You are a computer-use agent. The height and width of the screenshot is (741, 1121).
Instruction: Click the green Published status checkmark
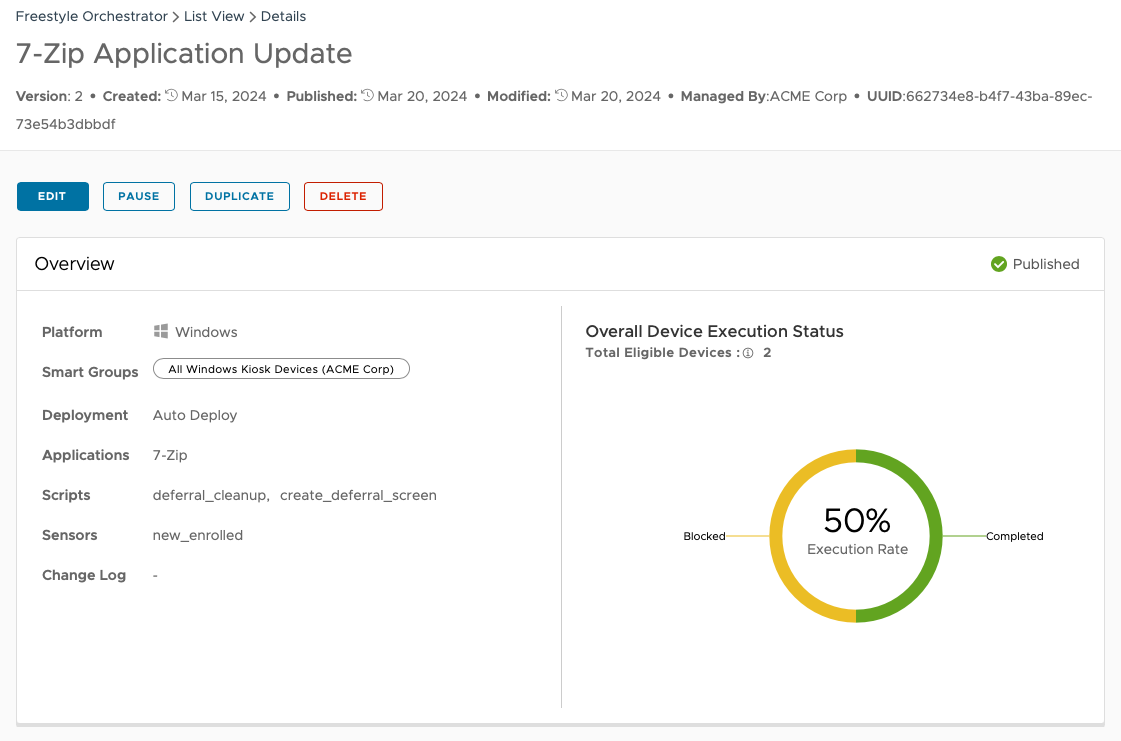click(998, 264)
